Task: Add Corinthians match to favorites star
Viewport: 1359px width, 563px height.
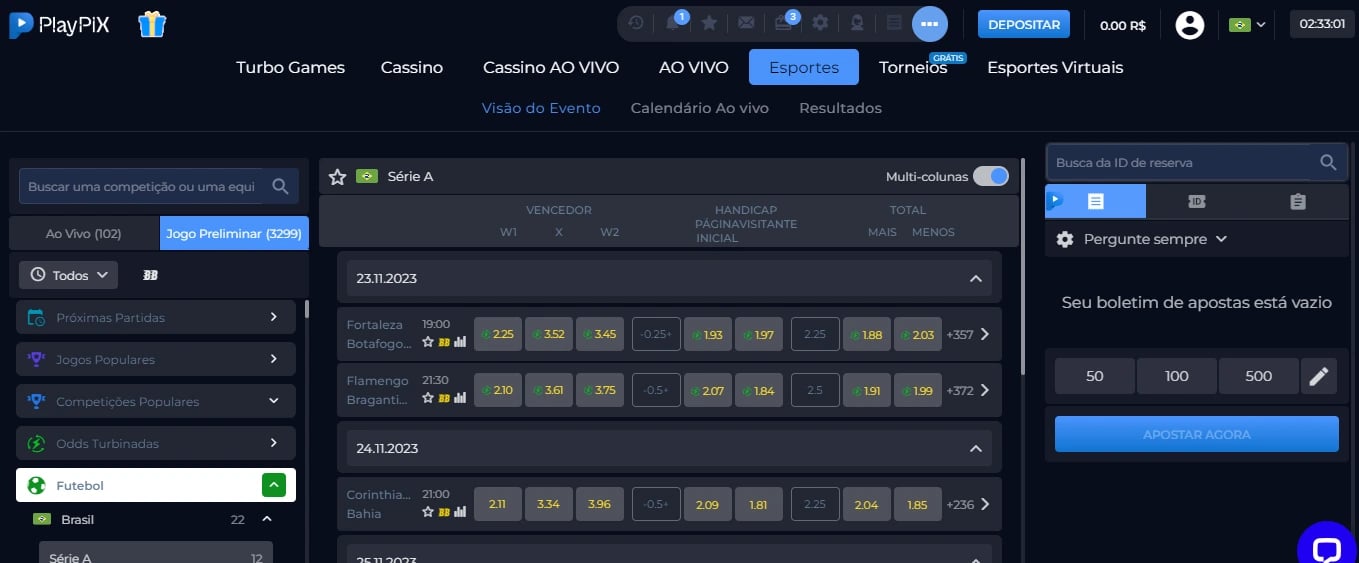Action: tap(428, 512)
